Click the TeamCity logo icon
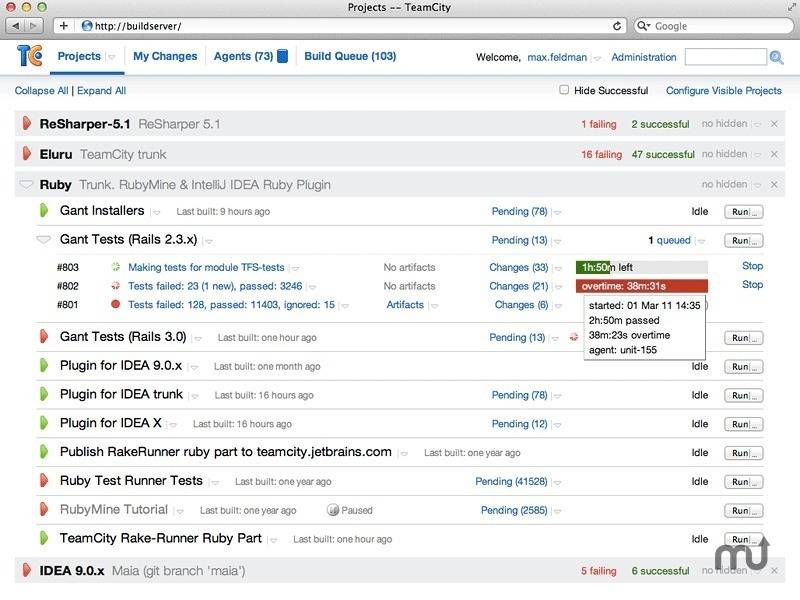800x600 pixels. click(29, 56)
